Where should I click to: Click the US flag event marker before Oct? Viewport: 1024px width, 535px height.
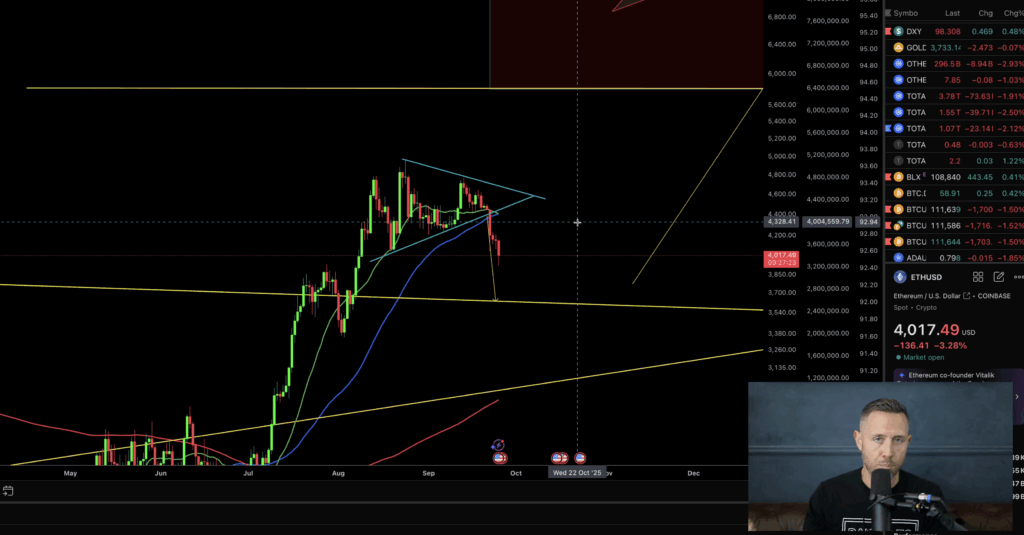[500, 458]
